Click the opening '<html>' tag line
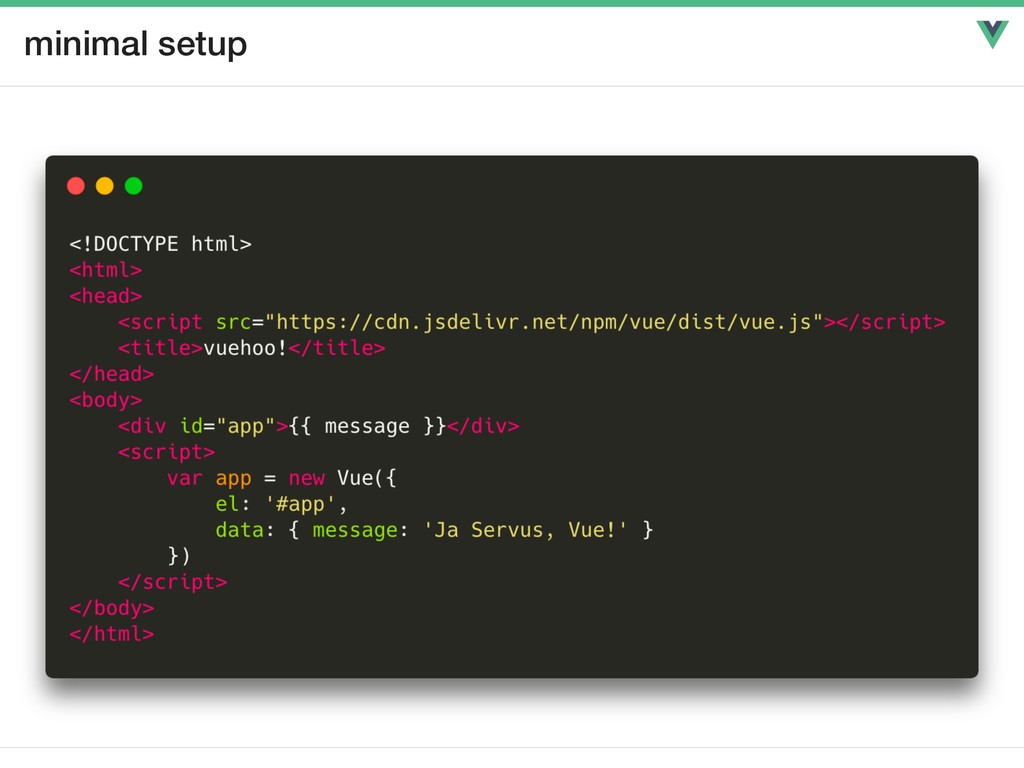Screen dimensions: 1024x768 106,270
